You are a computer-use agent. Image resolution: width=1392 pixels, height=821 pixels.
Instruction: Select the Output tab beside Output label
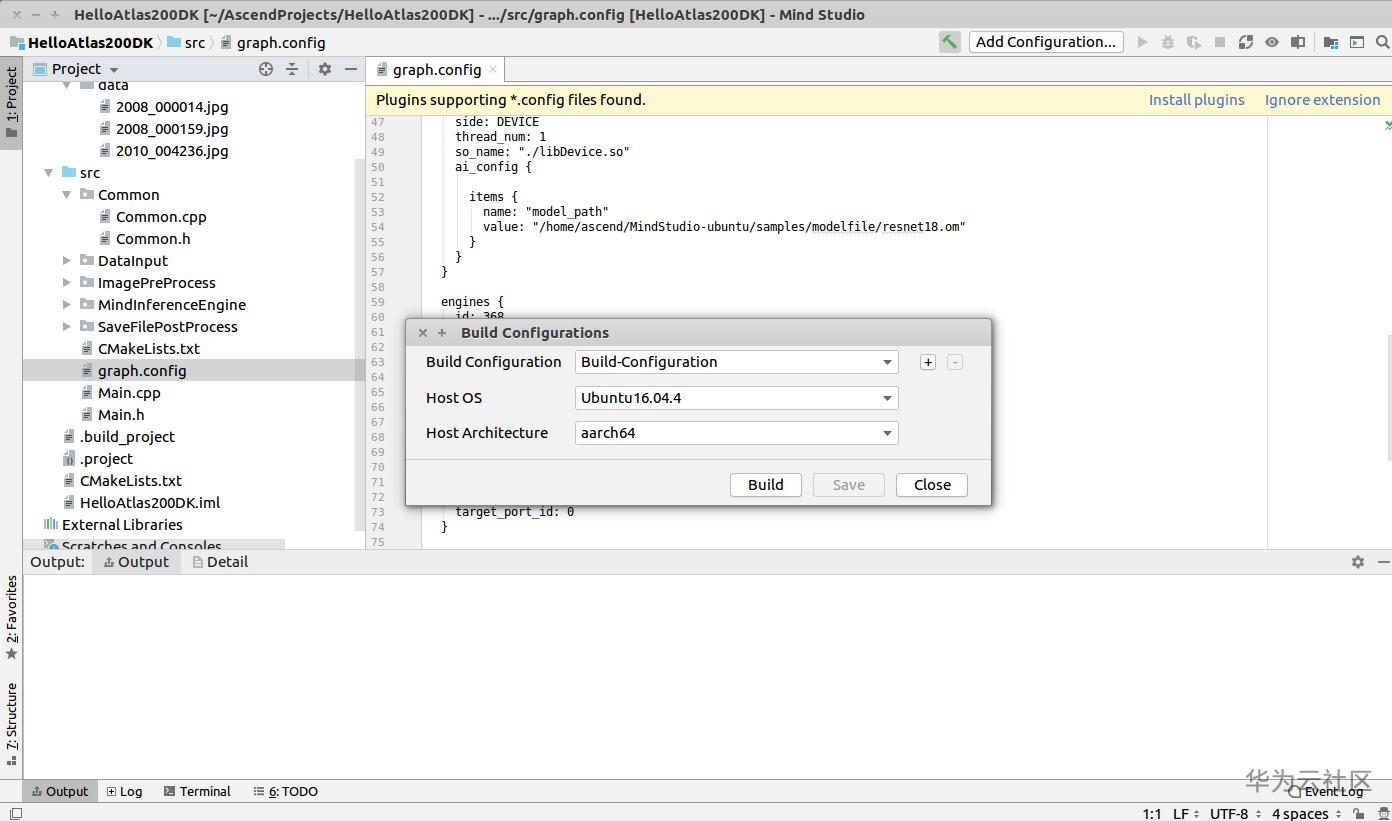click(136, 562)
